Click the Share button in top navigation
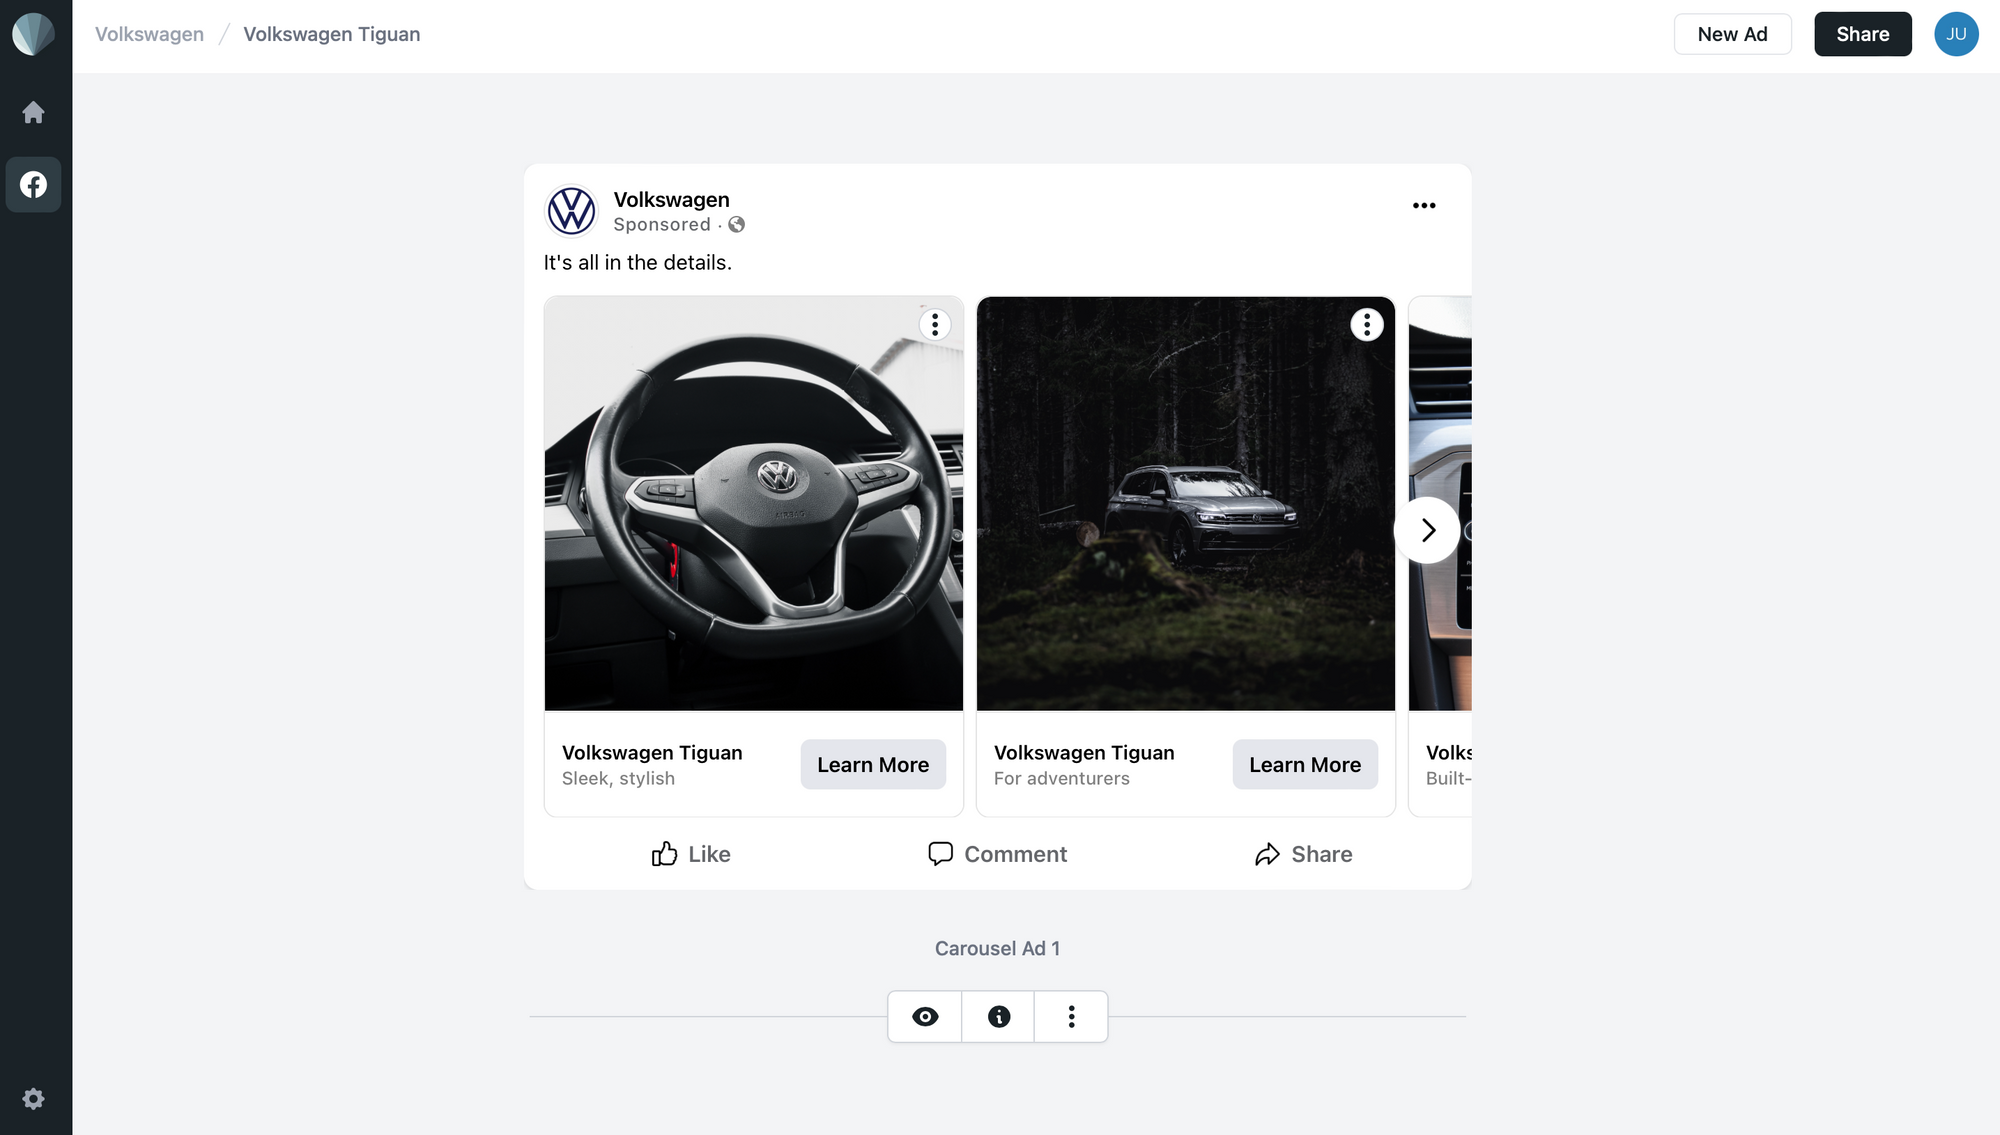The image size is (2000, 1135). pyautogui.click(x=1863, y=33)
